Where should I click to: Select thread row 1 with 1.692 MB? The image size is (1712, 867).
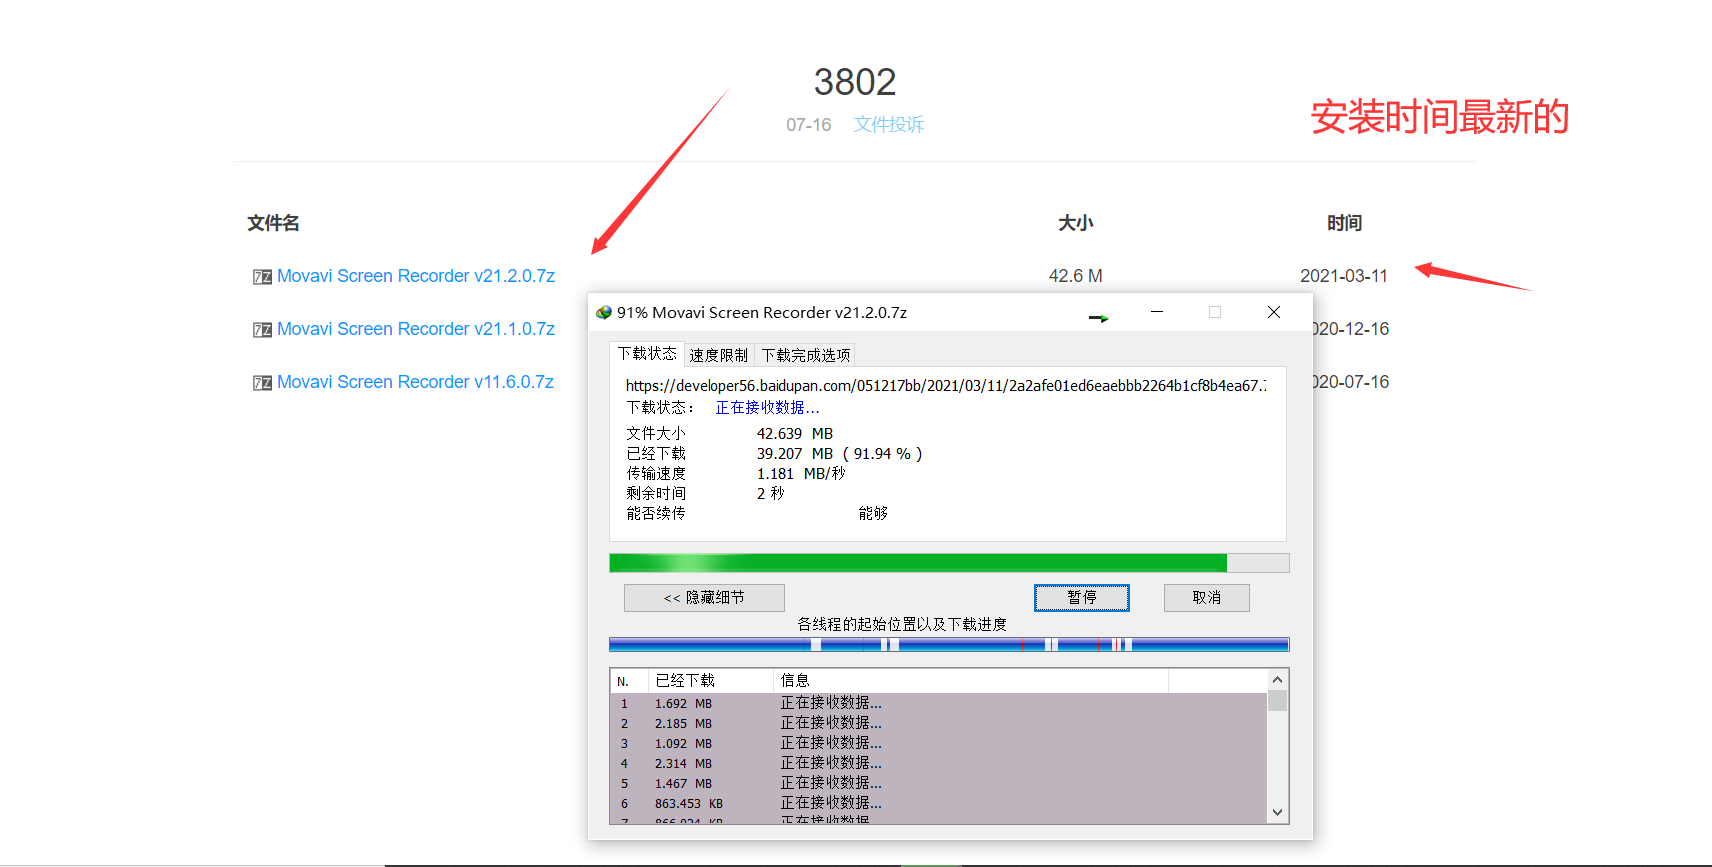coord(939,703)
